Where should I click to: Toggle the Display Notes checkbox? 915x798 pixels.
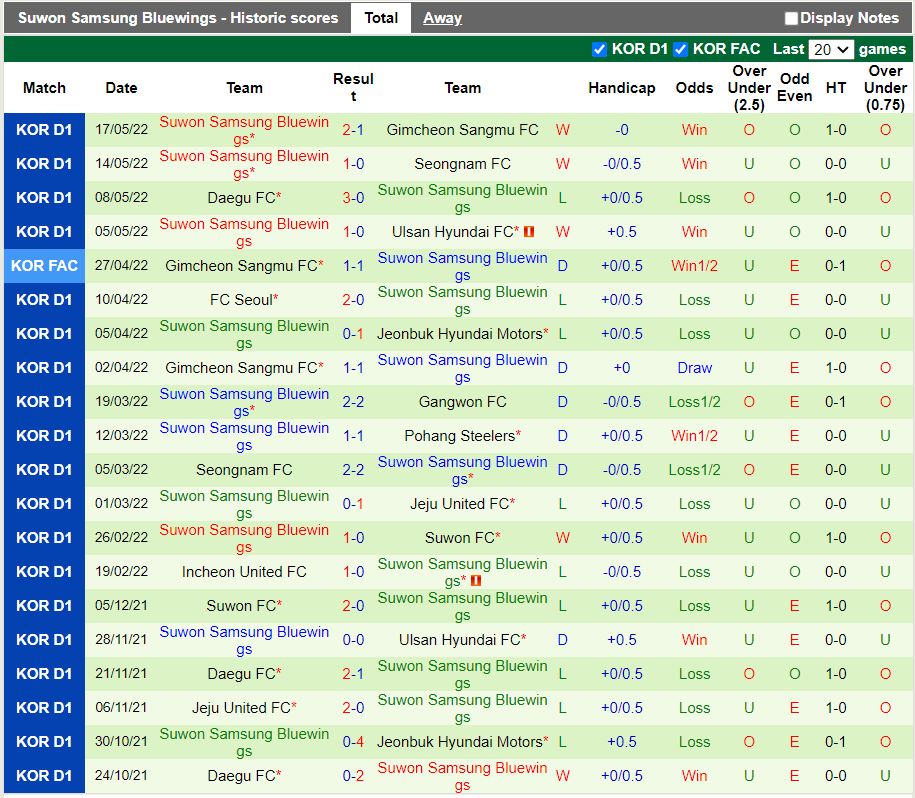[x=792, y=17]
